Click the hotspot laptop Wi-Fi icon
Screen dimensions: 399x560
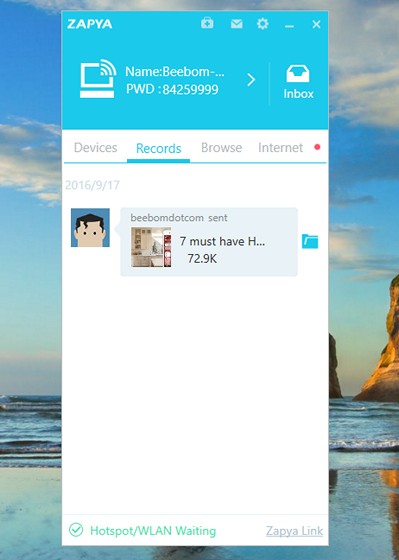pos(98,79)
